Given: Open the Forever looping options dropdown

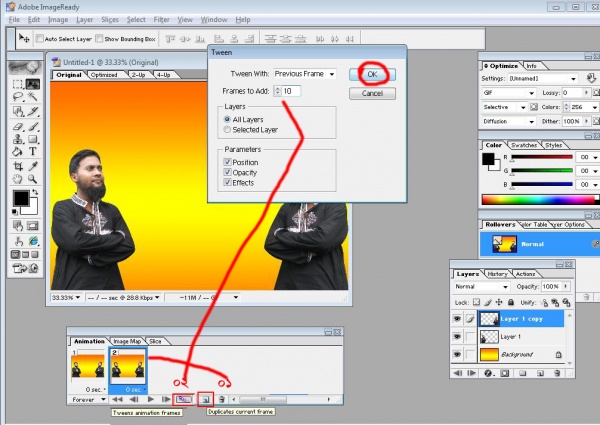Looking at the screenshot, I should [90, 398].
